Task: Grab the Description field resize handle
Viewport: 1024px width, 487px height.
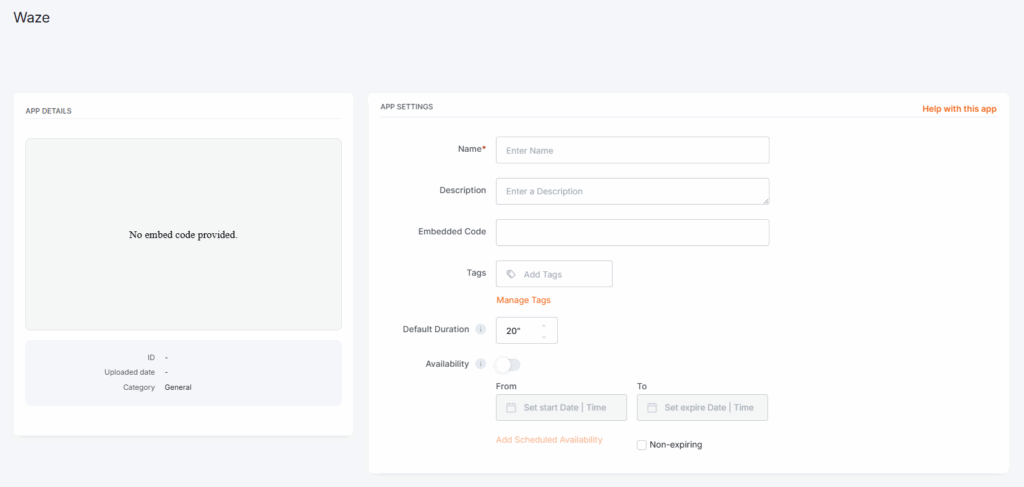Action: coord(764,199)
